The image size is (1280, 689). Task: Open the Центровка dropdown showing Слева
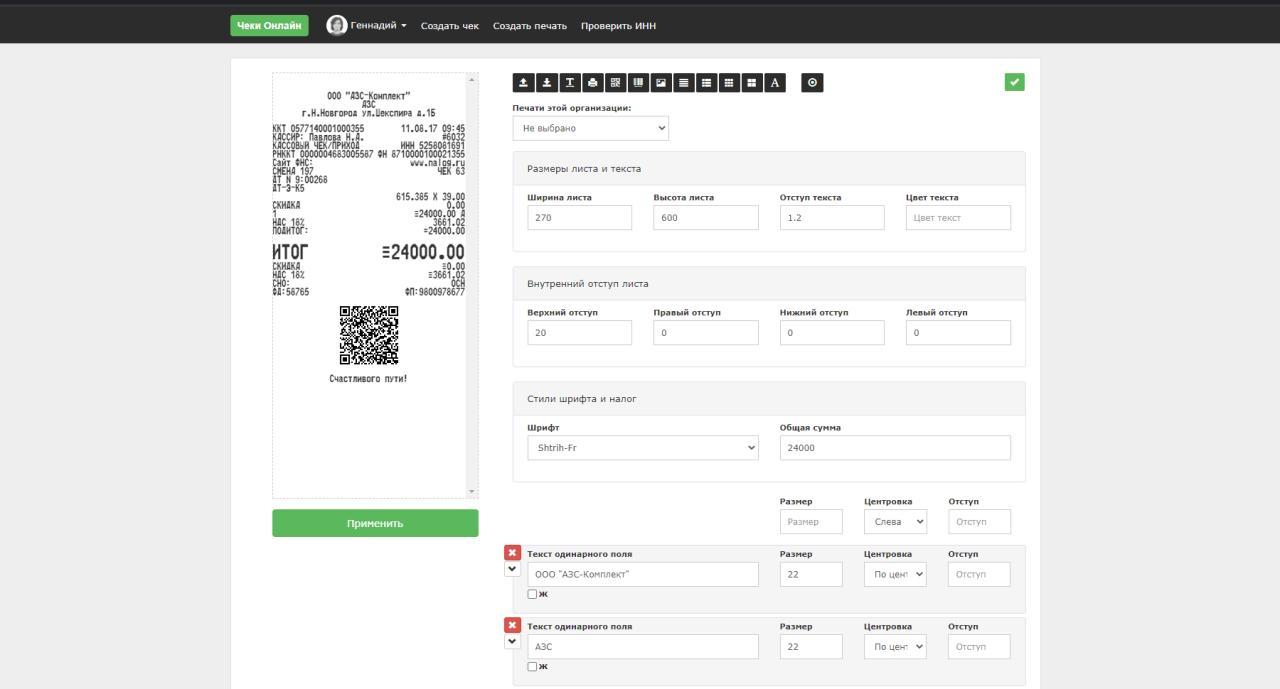tap(895, 522)
